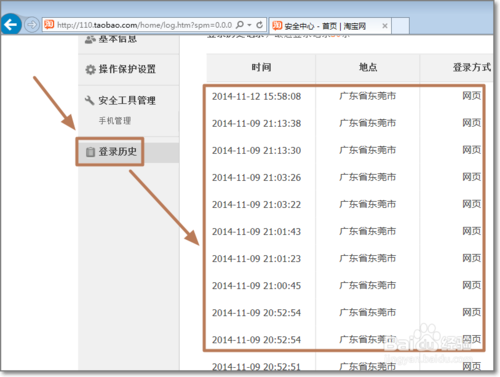This screenshot has height=377, width=500.
Task: Click the clipboard icon beside 登录历史
Action: click(x=90, y=152)
